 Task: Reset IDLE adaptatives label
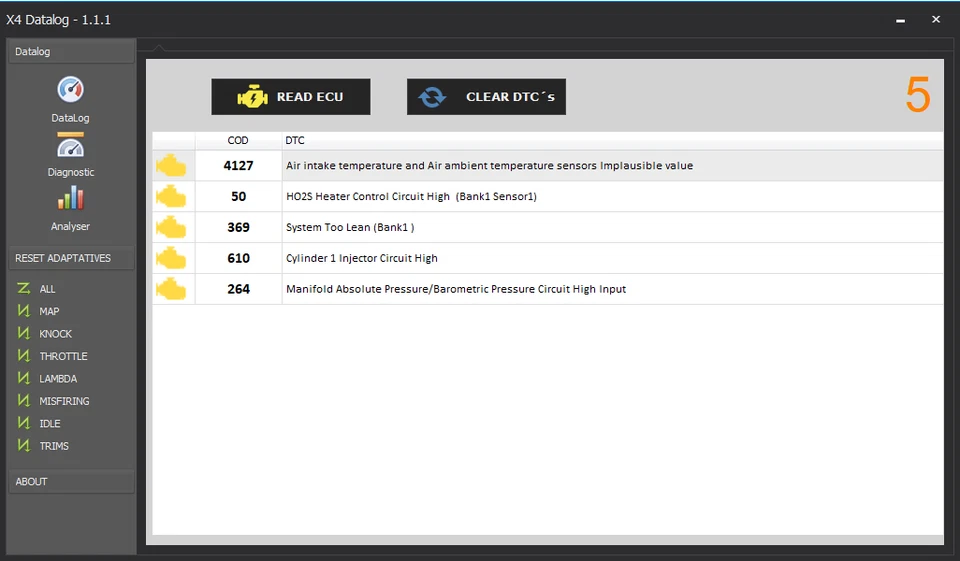click(x=50, y=424)
